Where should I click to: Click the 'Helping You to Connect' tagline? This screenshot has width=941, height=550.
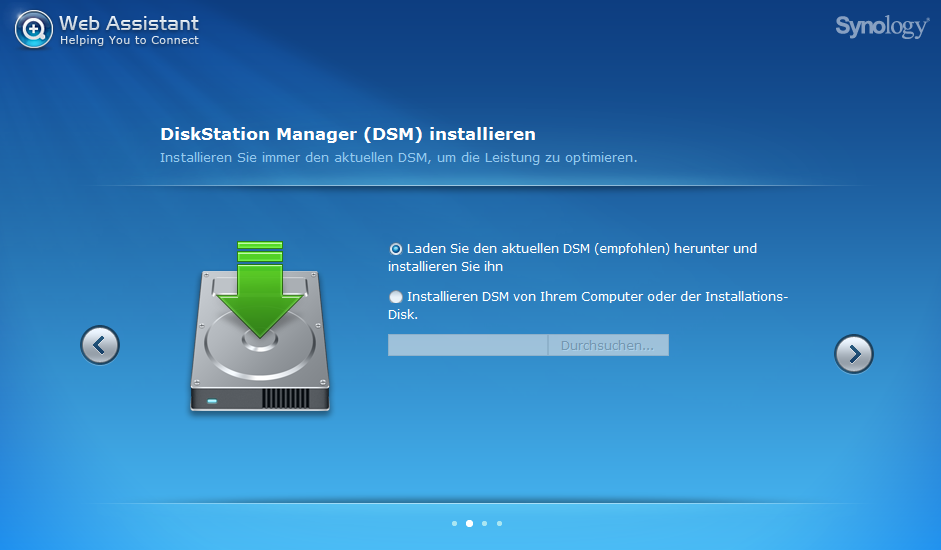(129, 40)
